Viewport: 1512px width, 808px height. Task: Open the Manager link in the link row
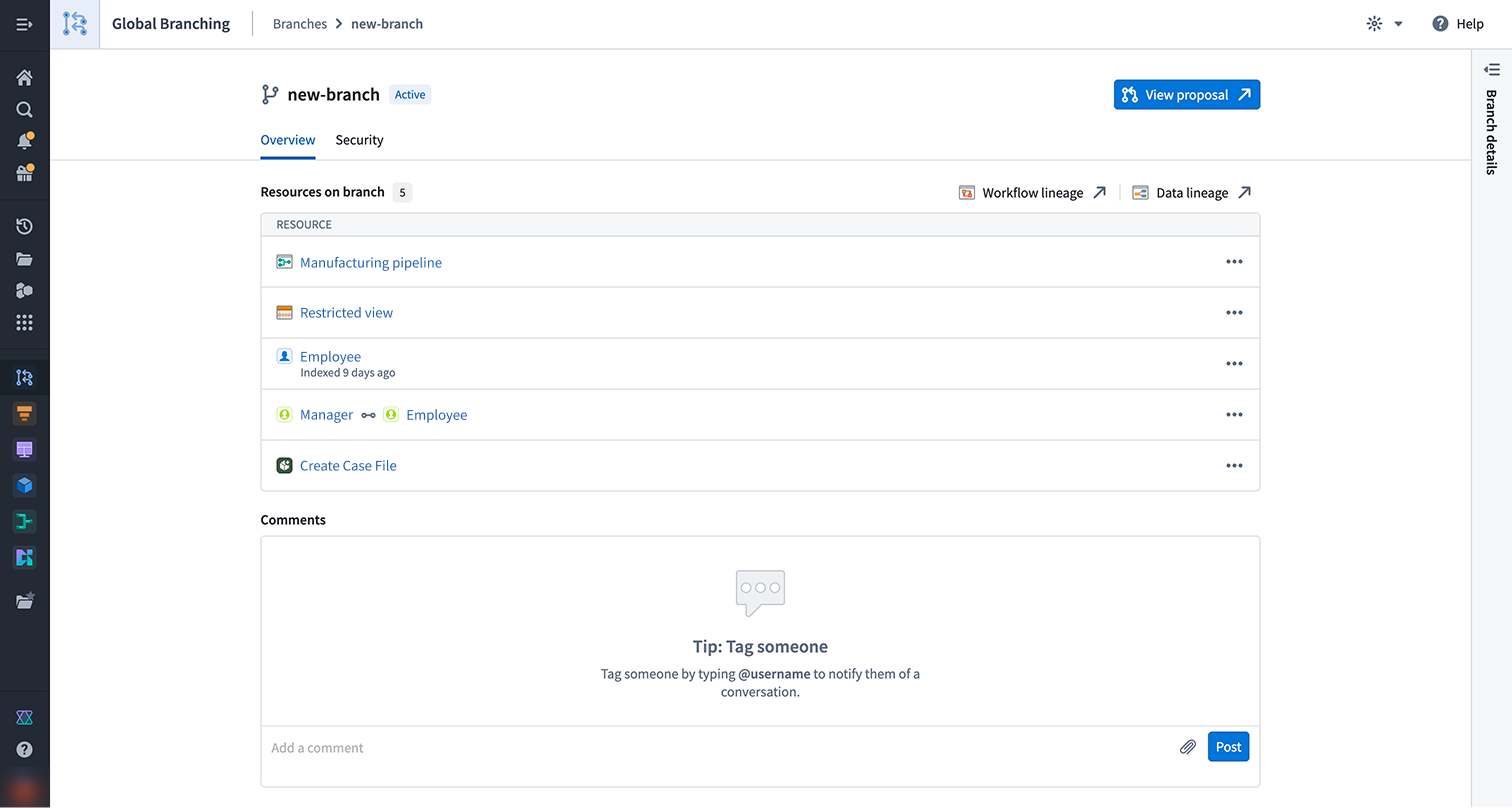pyautogui.click(x=326, y=415)
